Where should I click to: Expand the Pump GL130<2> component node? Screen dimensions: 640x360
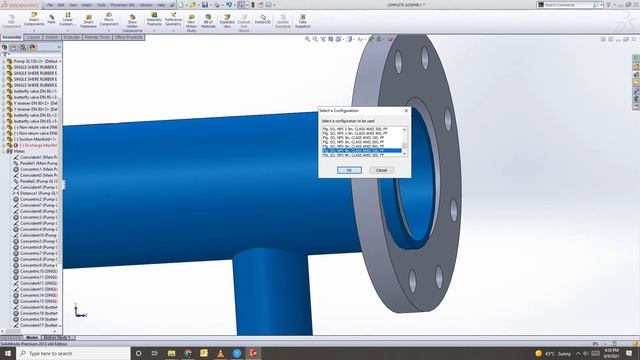pos(4,61)
